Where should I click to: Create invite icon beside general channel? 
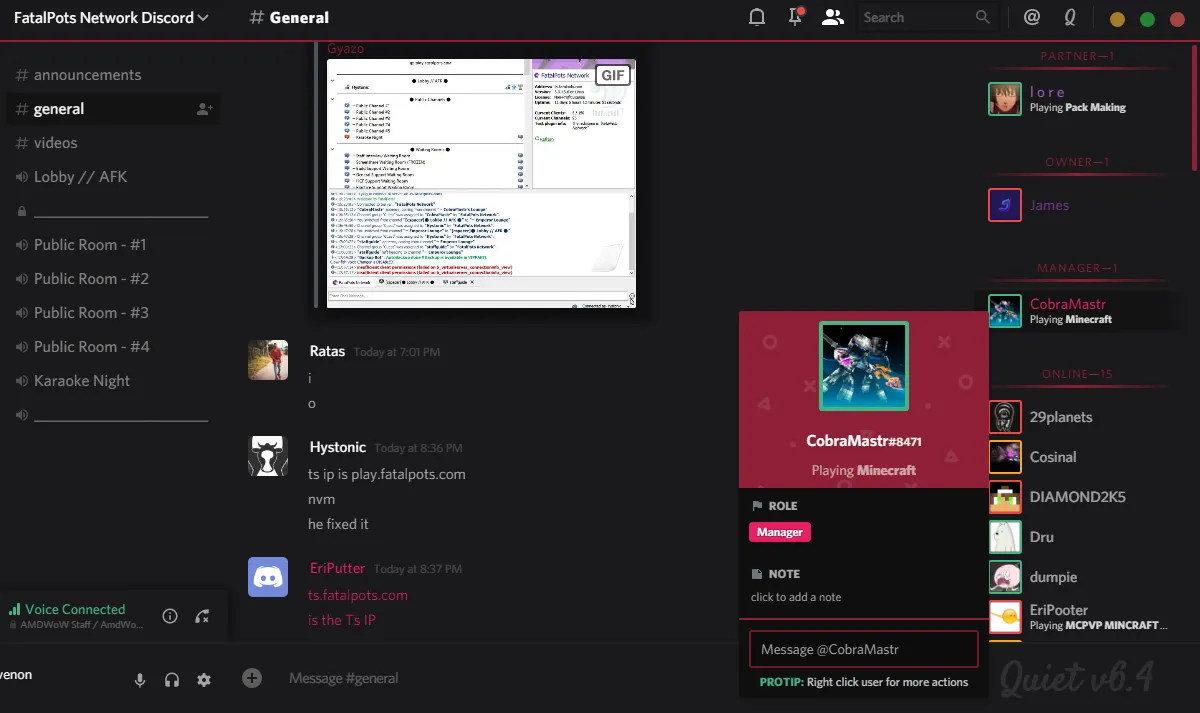[205, 109]
